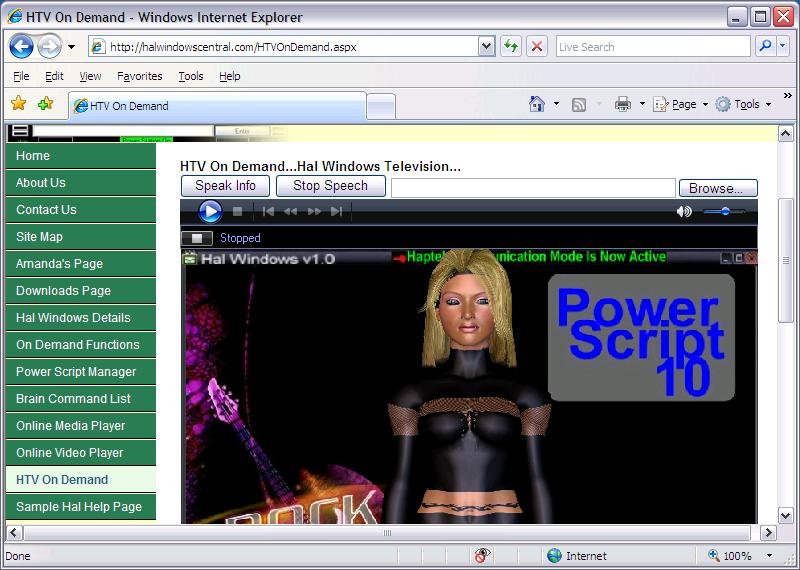Play the video in media player

point(210,211)
